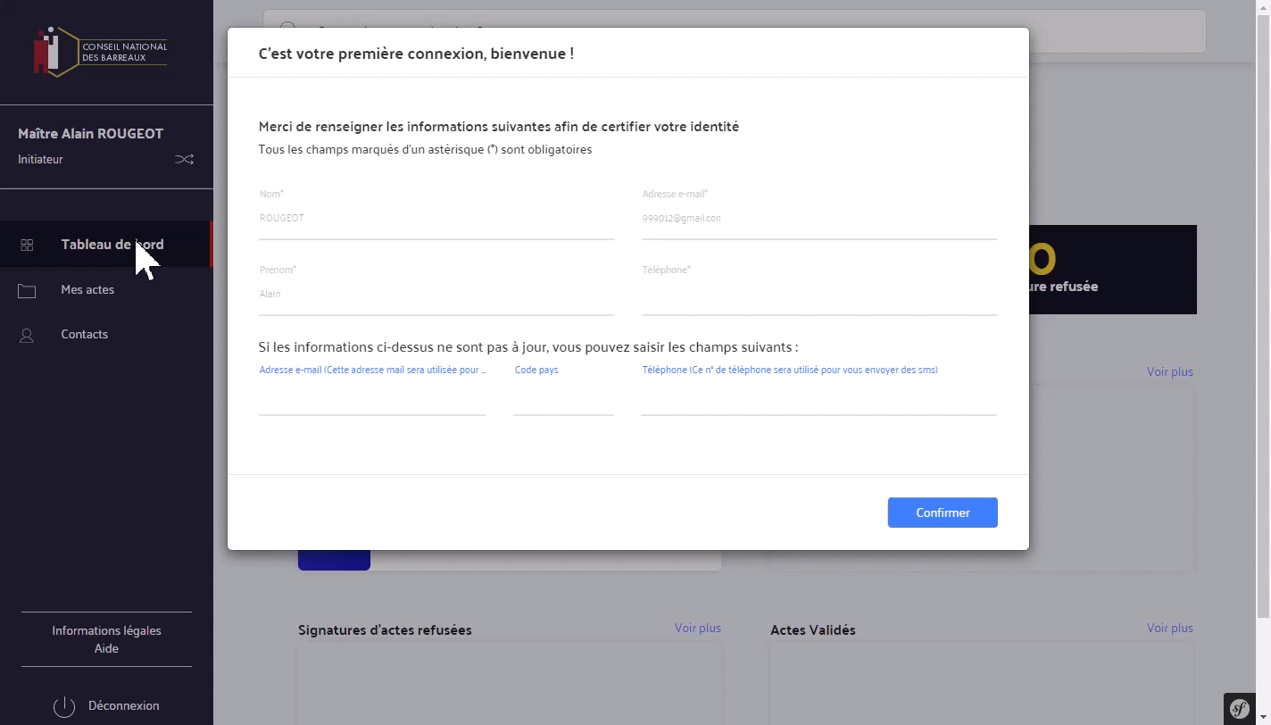Image resolution: width=1271 pixels, height=725 pixels.
Task: Click the replacement Adresse e-mail input
Action: tap(372, 398)
